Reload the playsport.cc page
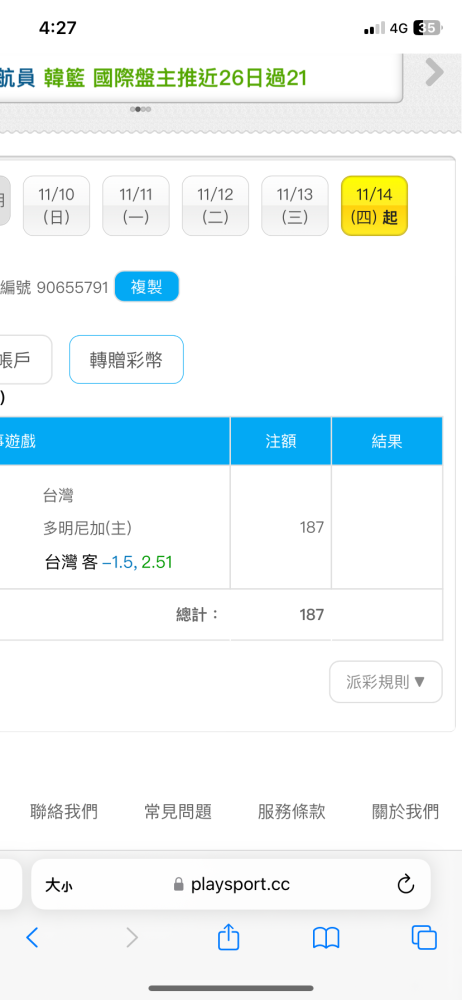This screenshot has width=462, height=1000. [406, 884]
